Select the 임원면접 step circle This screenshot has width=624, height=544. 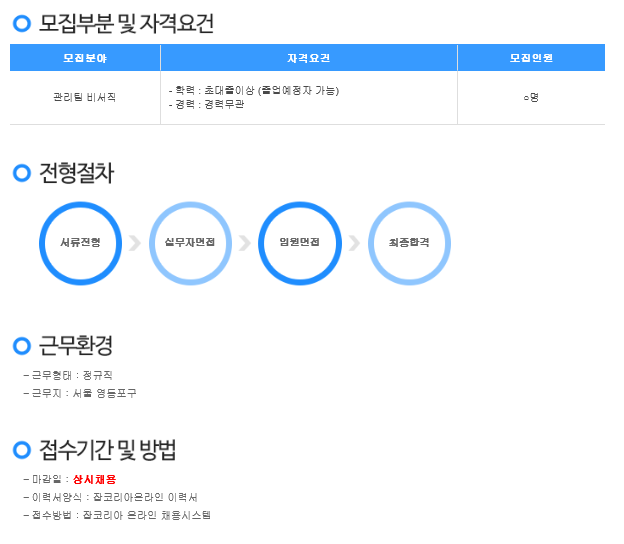(300, 243)
